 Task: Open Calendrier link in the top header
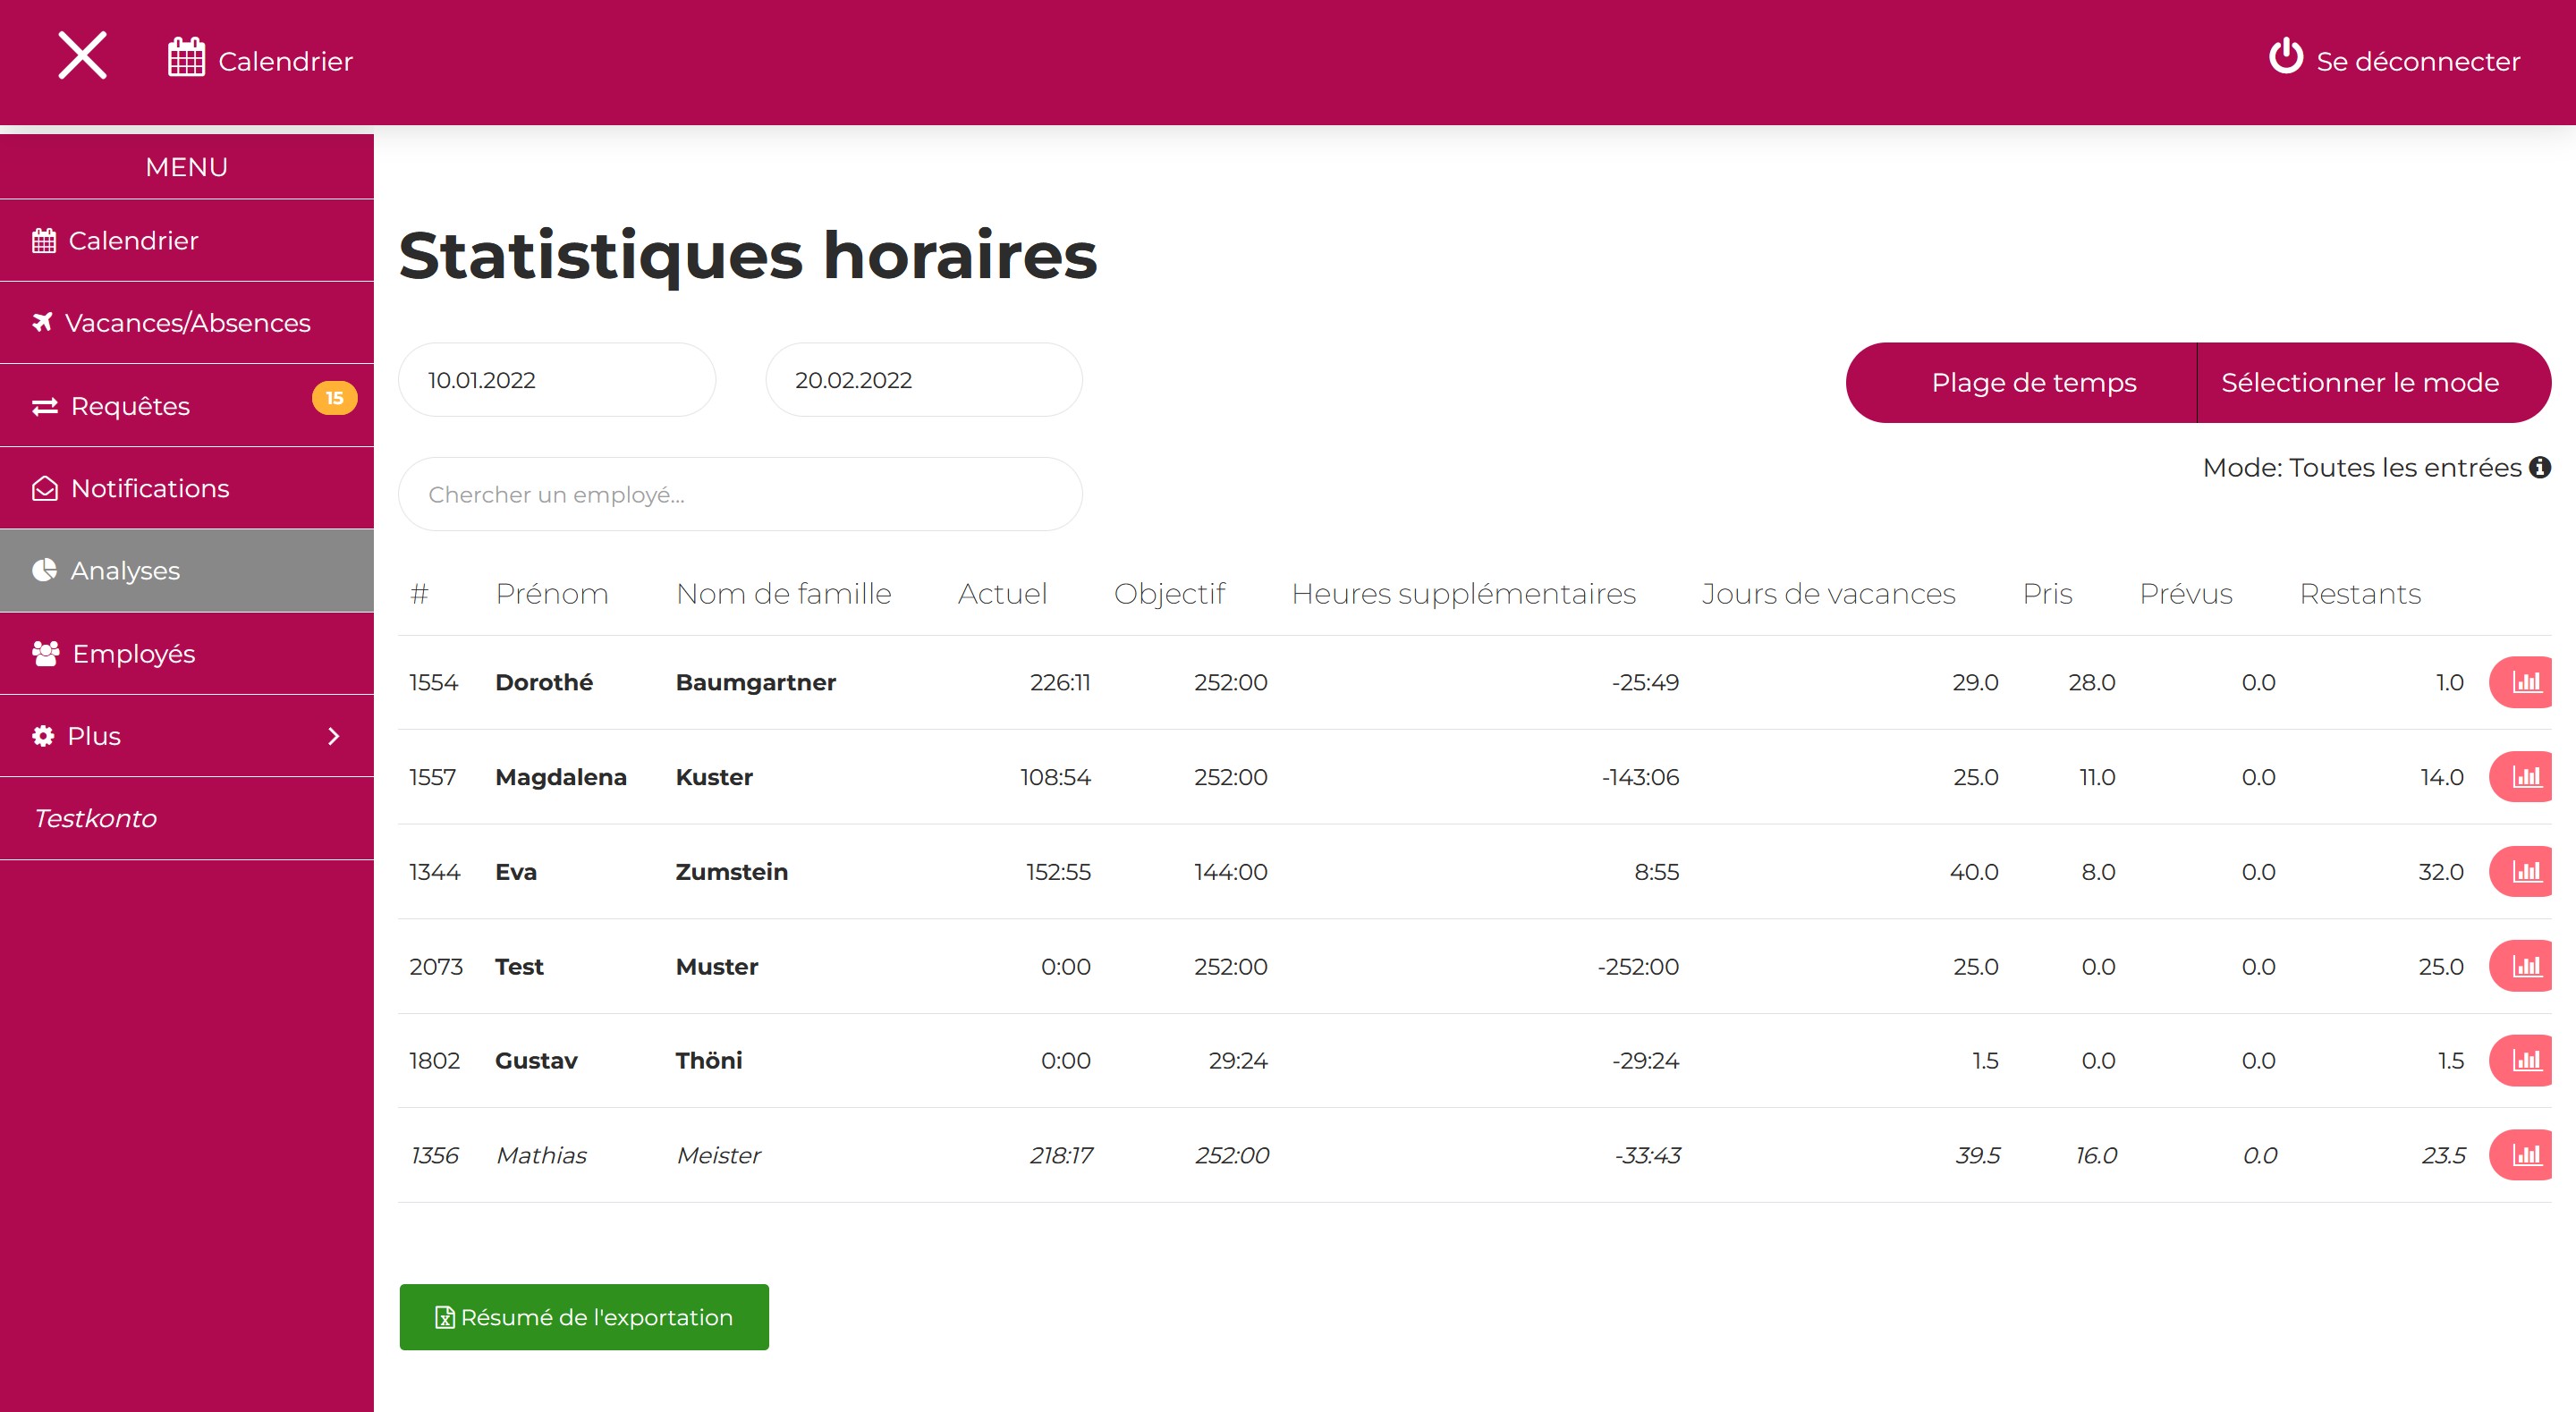coord(260,61)
